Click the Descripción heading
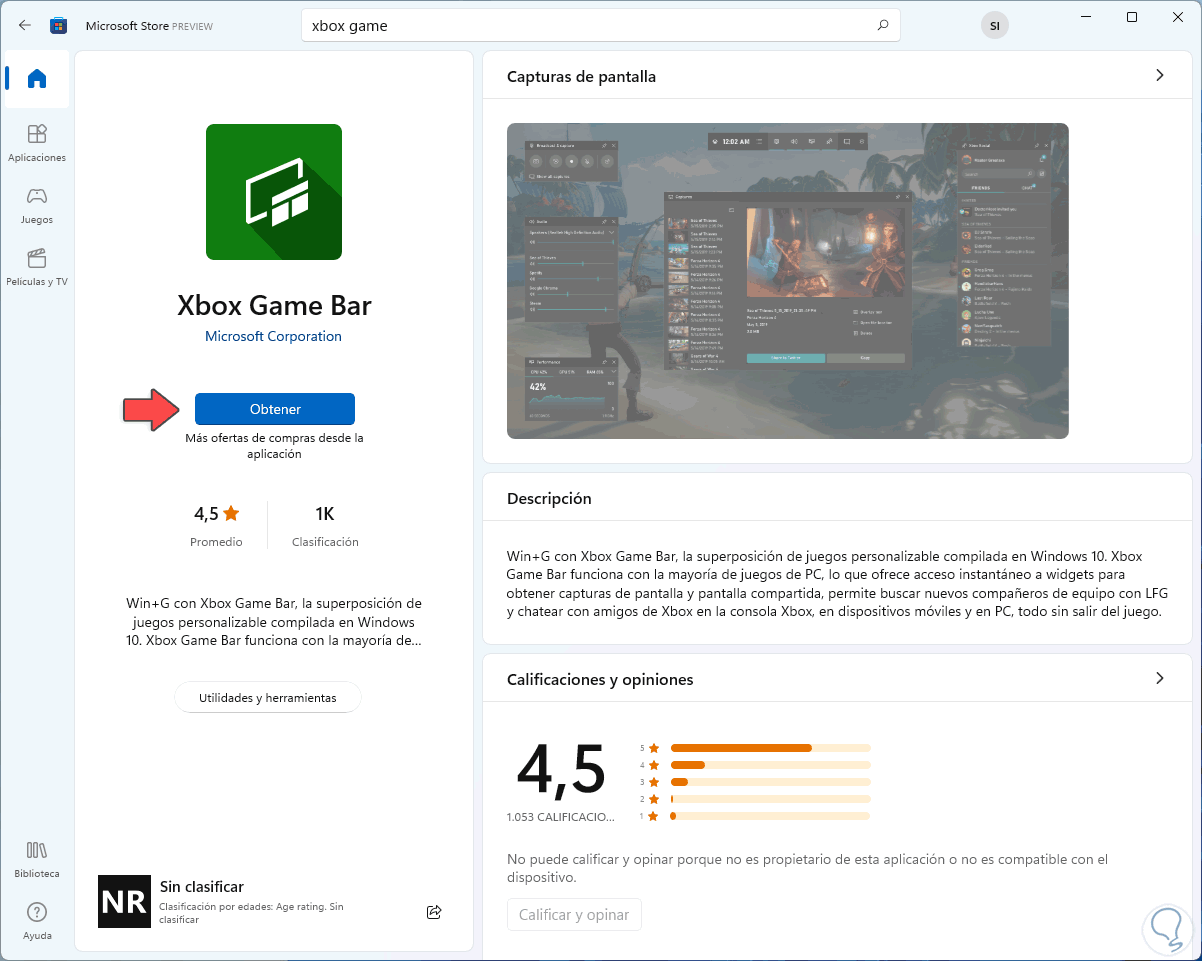 point(549,498)
